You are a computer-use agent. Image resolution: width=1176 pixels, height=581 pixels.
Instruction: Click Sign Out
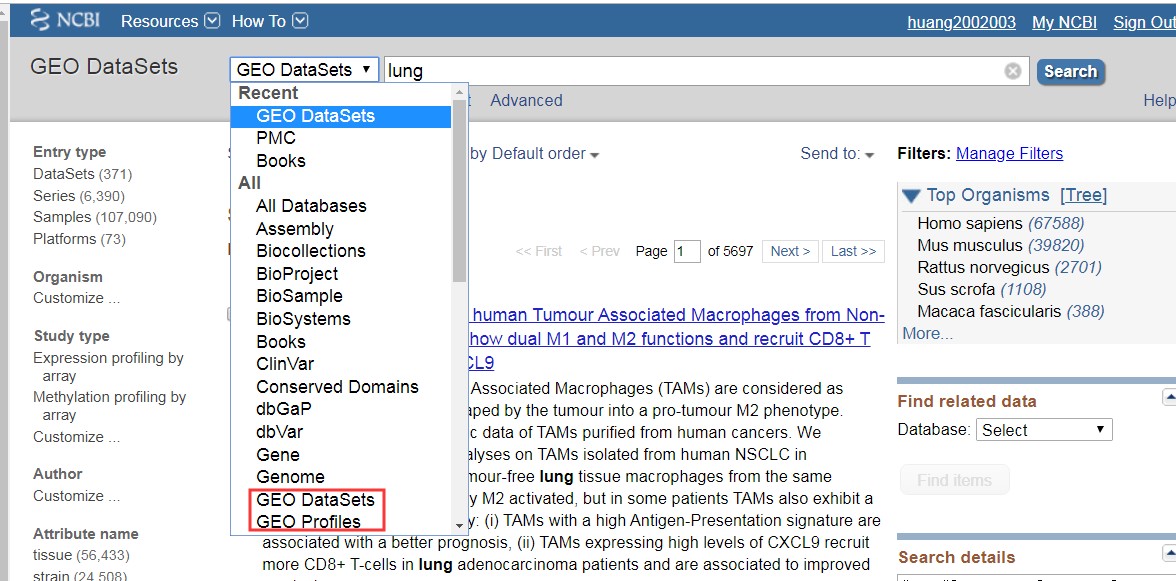[x=1144, y=22]
